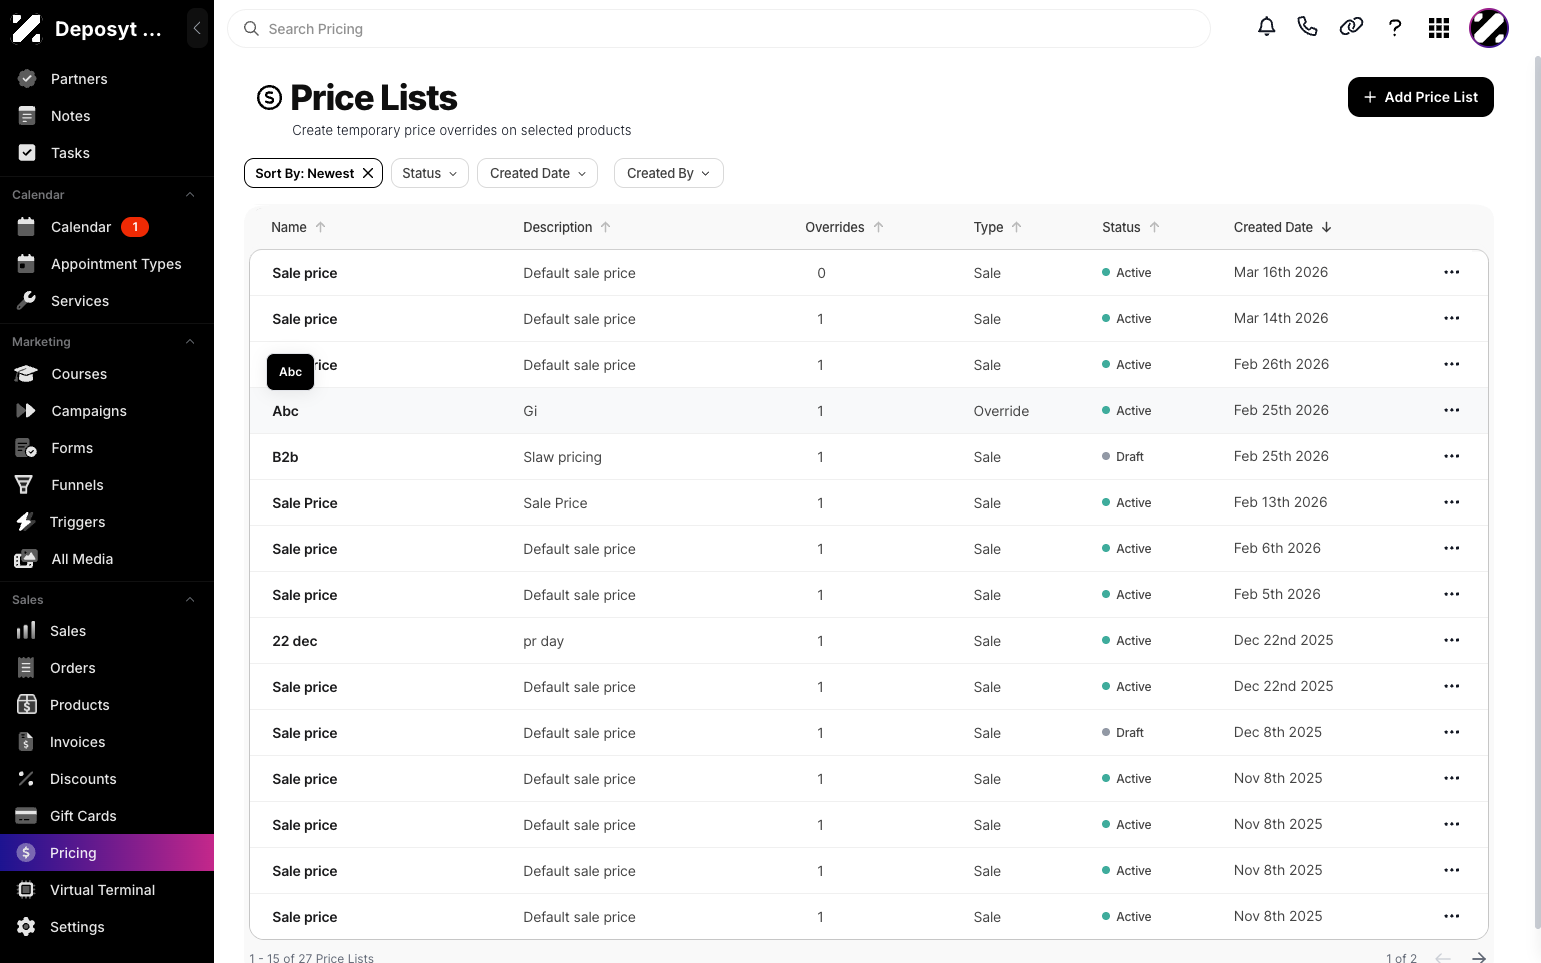Viewport: 1541px width, 963px height.
Task: Sort table by Status column header
Action: coord(1131,227)
